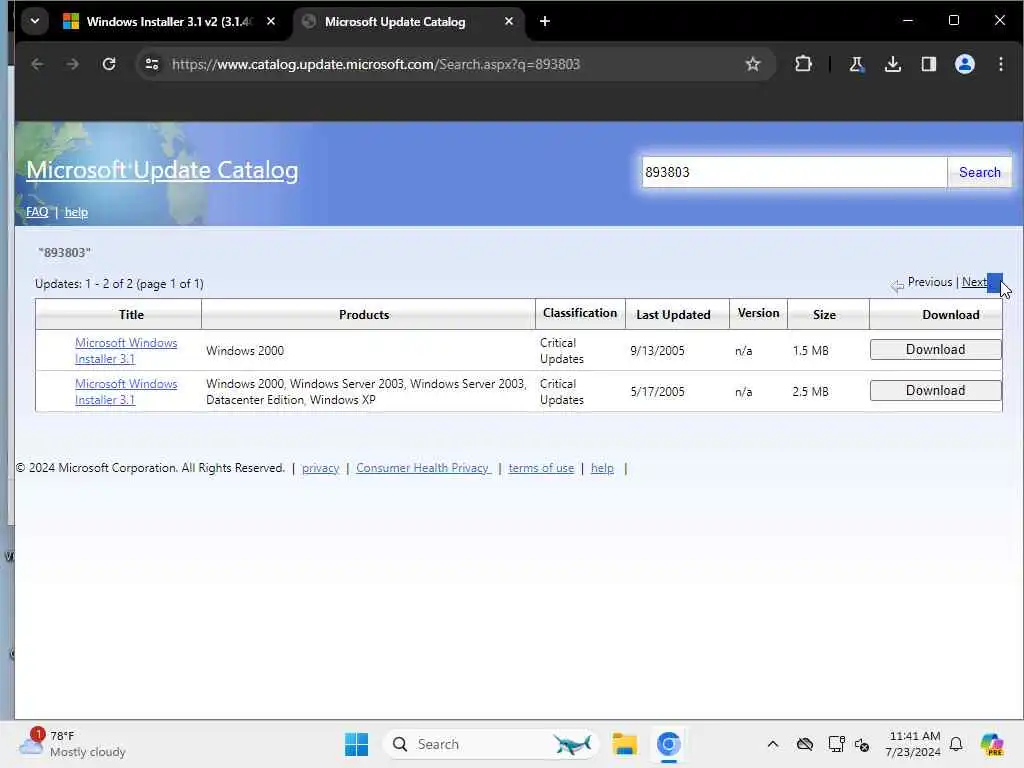Open the Windows Start menu

(x=356, y=744)
